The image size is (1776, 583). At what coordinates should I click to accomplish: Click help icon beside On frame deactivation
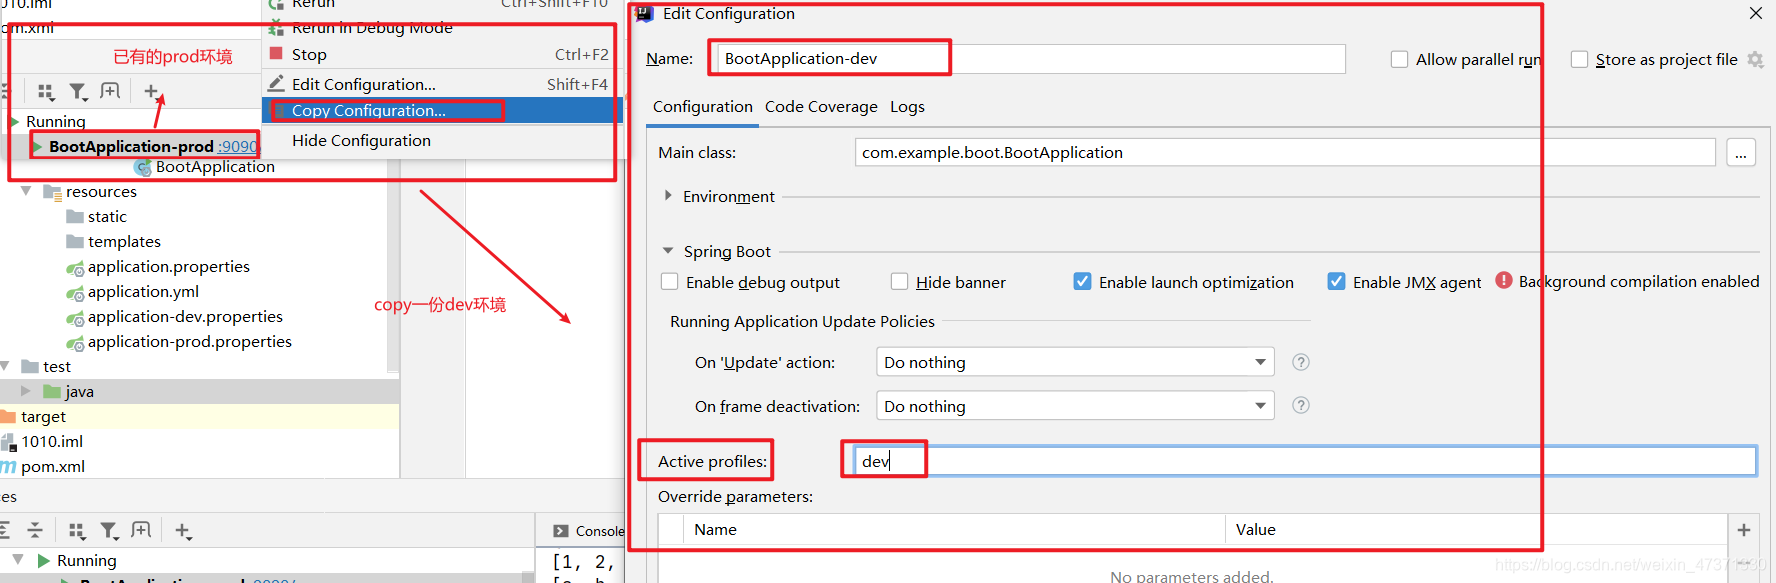1301,405
